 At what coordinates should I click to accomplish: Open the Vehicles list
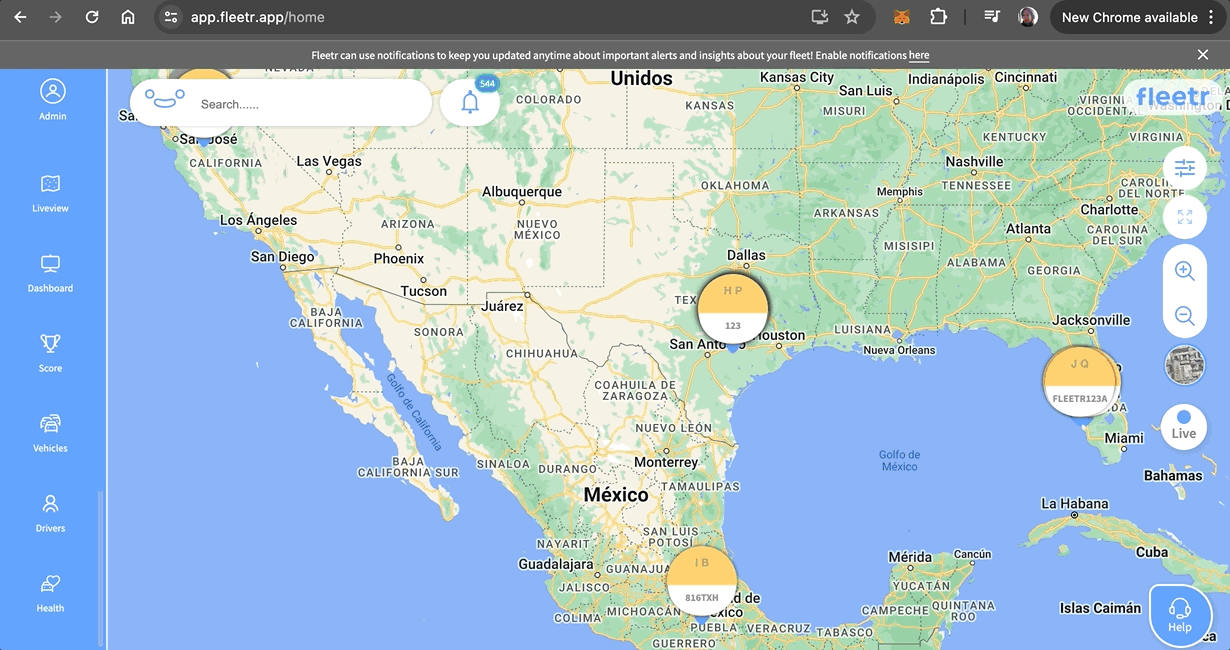pyautogui.click(x=50, y=433)
